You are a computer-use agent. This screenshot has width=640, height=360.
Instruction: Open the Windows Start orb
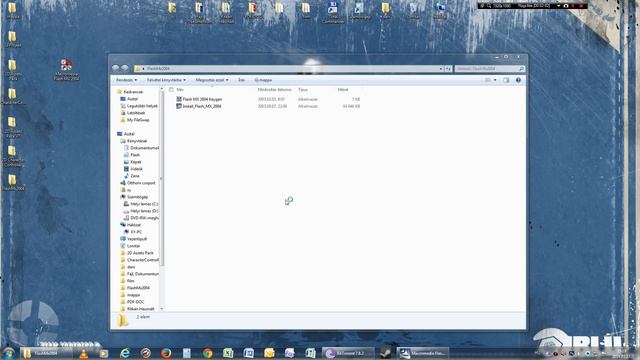point(9,353)
